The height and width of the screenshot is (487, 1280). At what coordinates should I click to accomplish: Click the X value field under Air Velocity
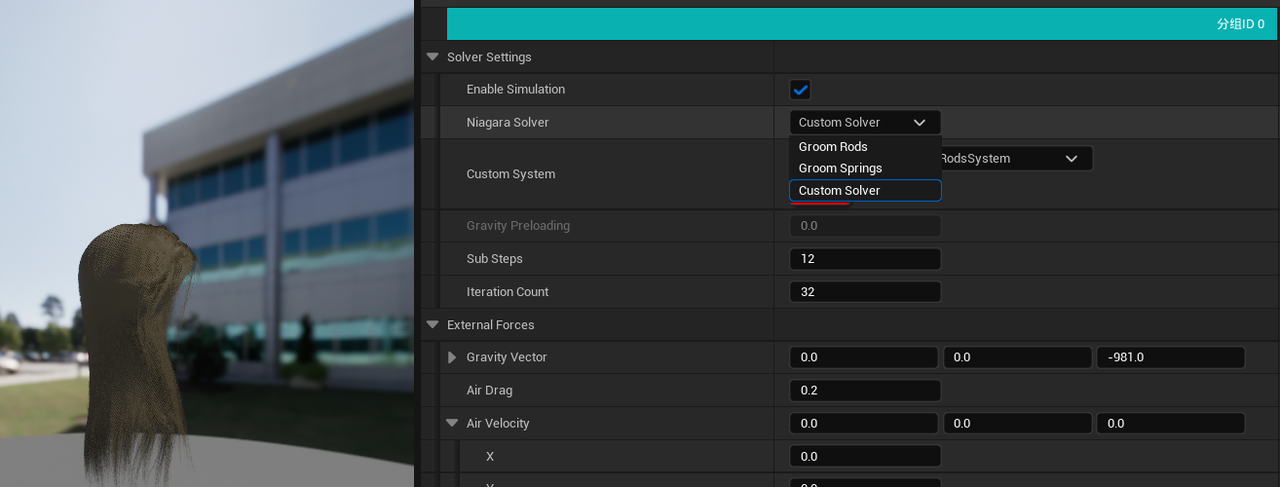point(864,456)
